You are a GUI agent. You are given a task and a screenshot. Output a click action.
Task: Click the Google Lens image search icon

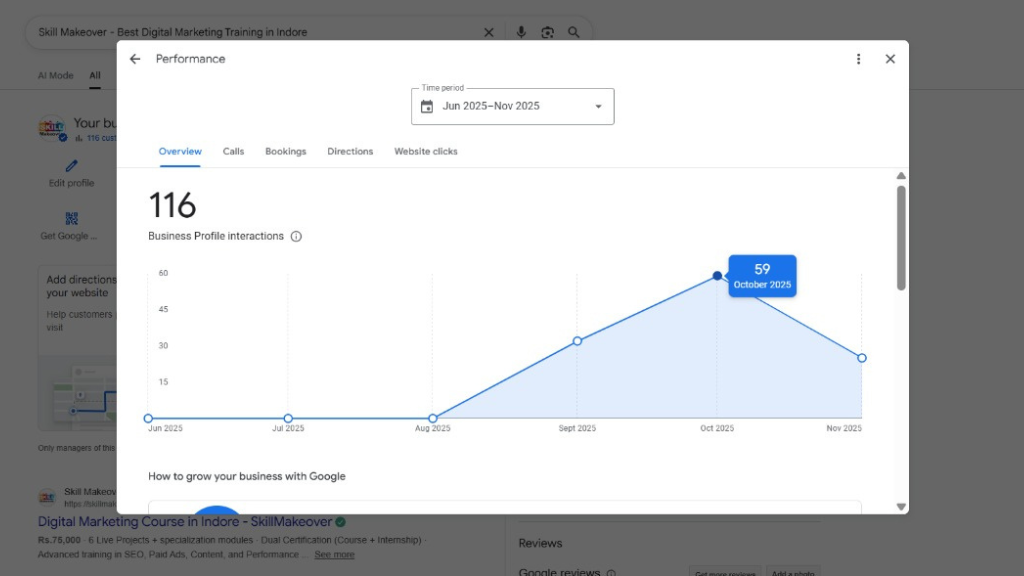point(547,32)
